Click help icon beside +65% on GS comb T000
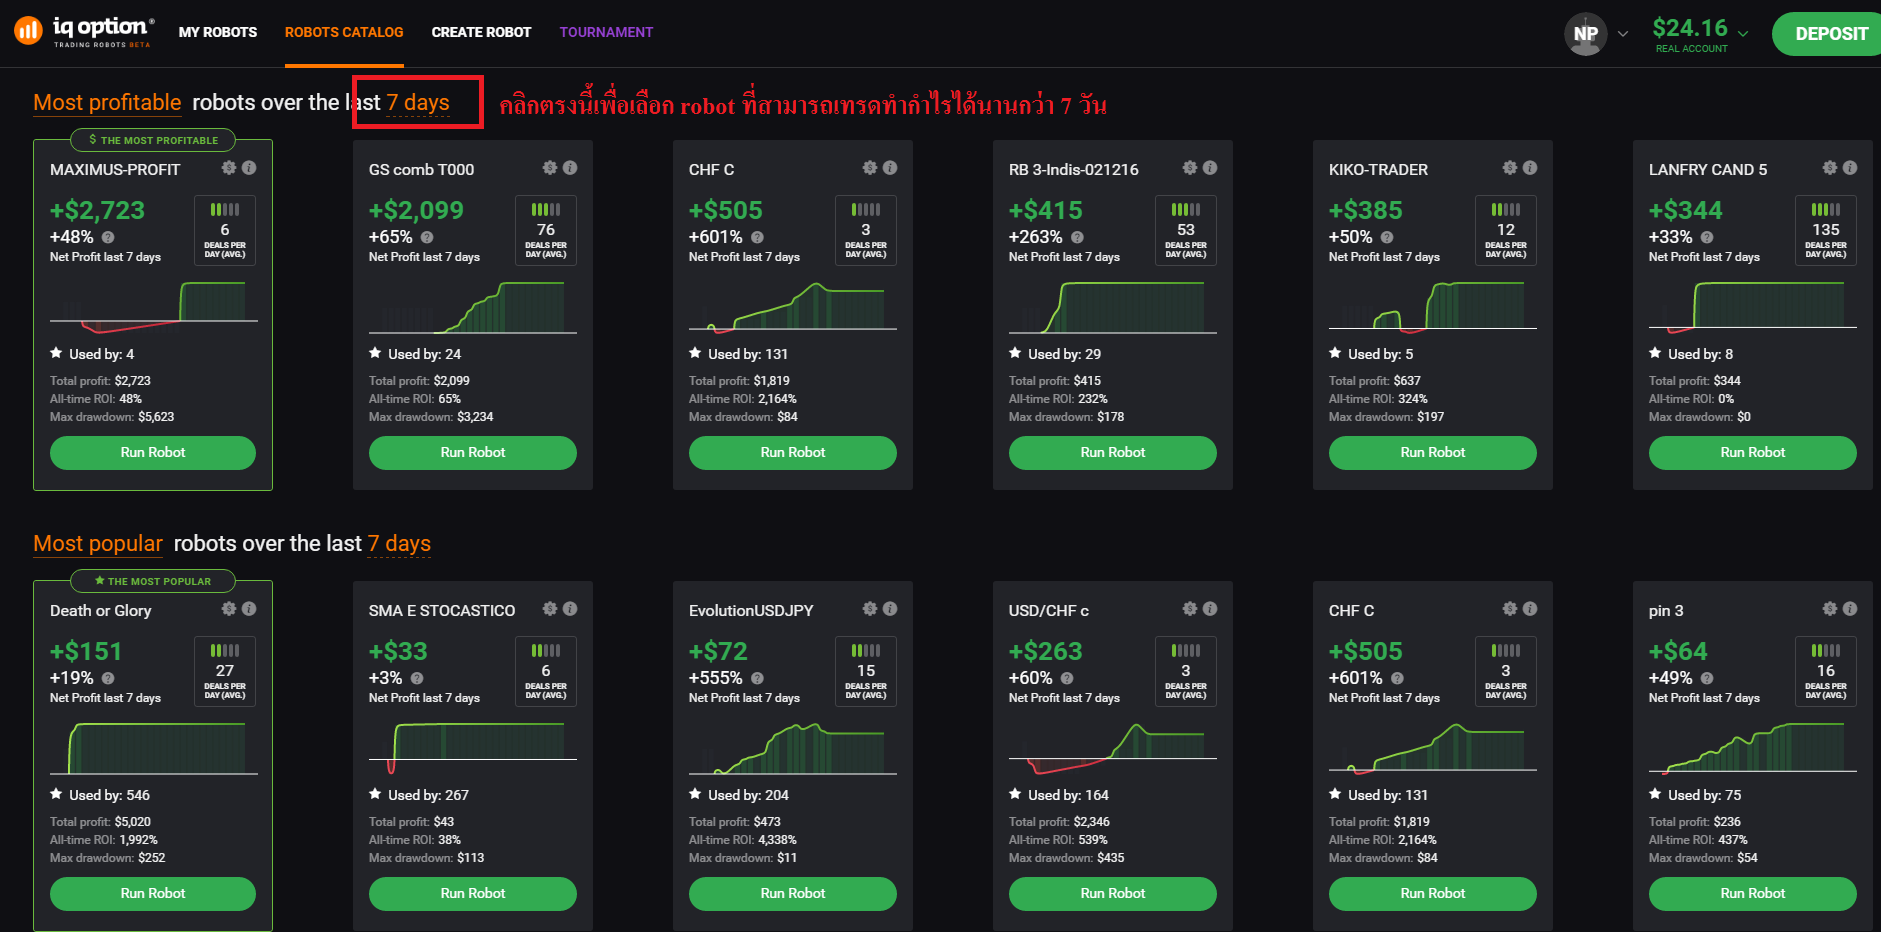The image size is (1881, 932). [x=427, y=238]
